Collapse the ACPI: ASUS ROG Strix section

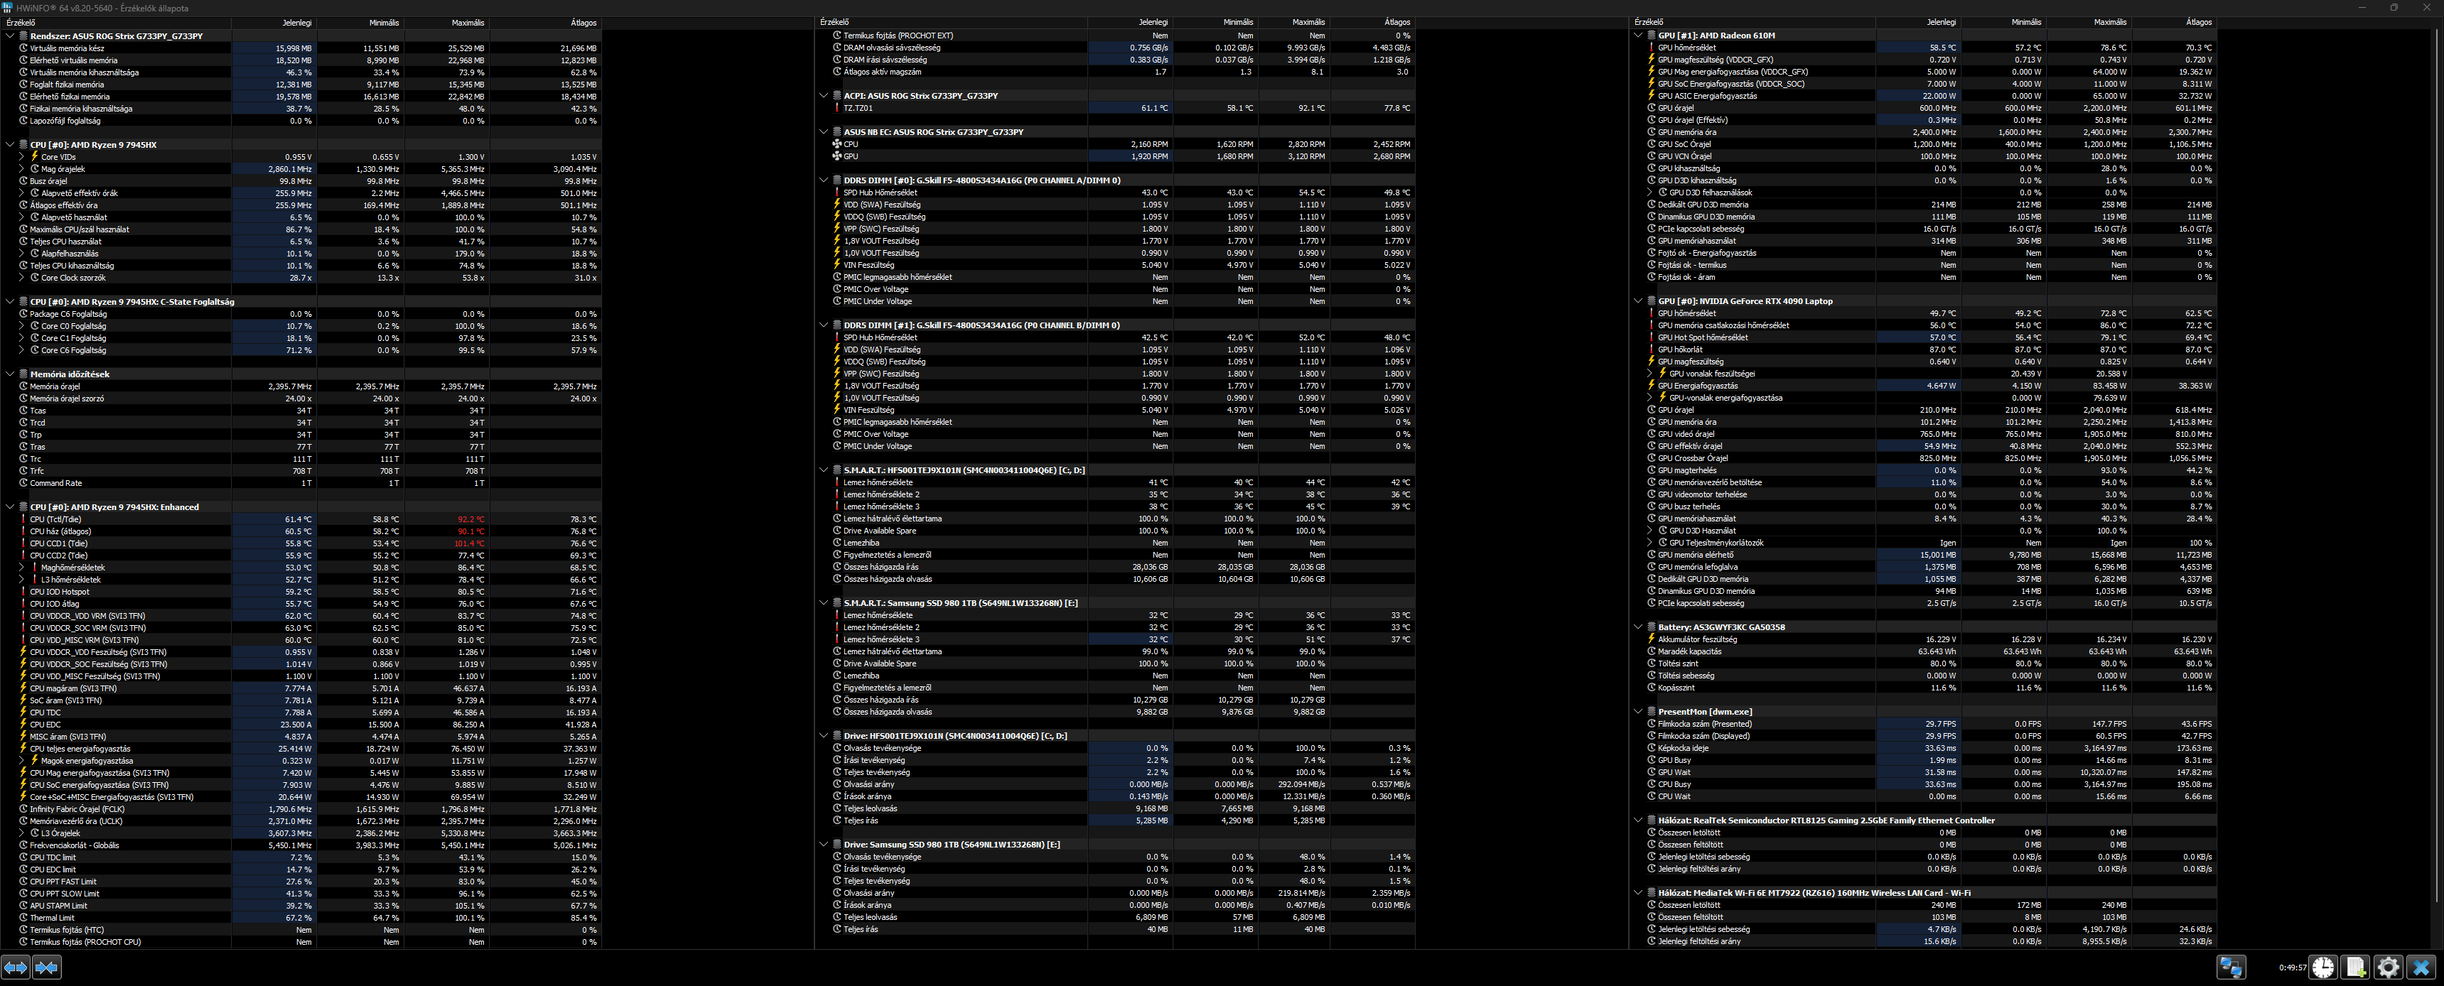pyautogui.click(x=824, y=96)
